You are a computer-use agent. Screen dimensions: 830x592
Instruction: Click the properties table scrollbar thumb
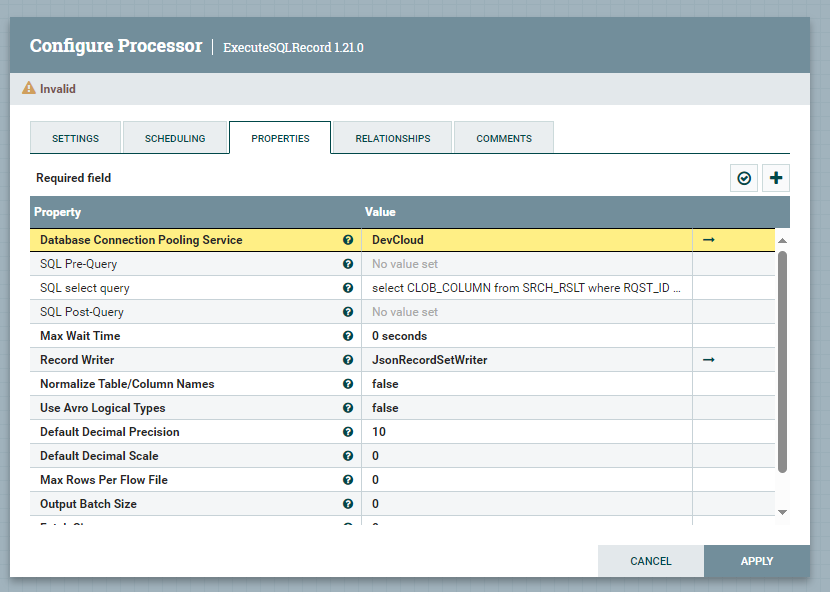click(x=782, y=362)
